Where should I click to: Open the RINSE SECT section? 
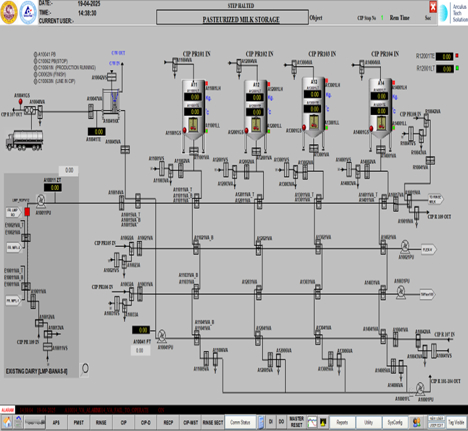coord(213,422)
